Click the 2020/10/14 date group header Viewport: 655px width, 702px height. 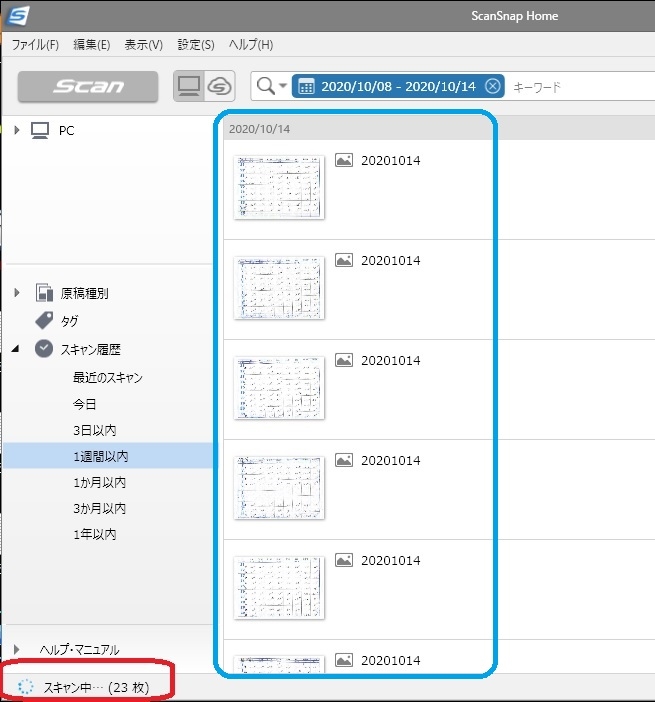259,129
